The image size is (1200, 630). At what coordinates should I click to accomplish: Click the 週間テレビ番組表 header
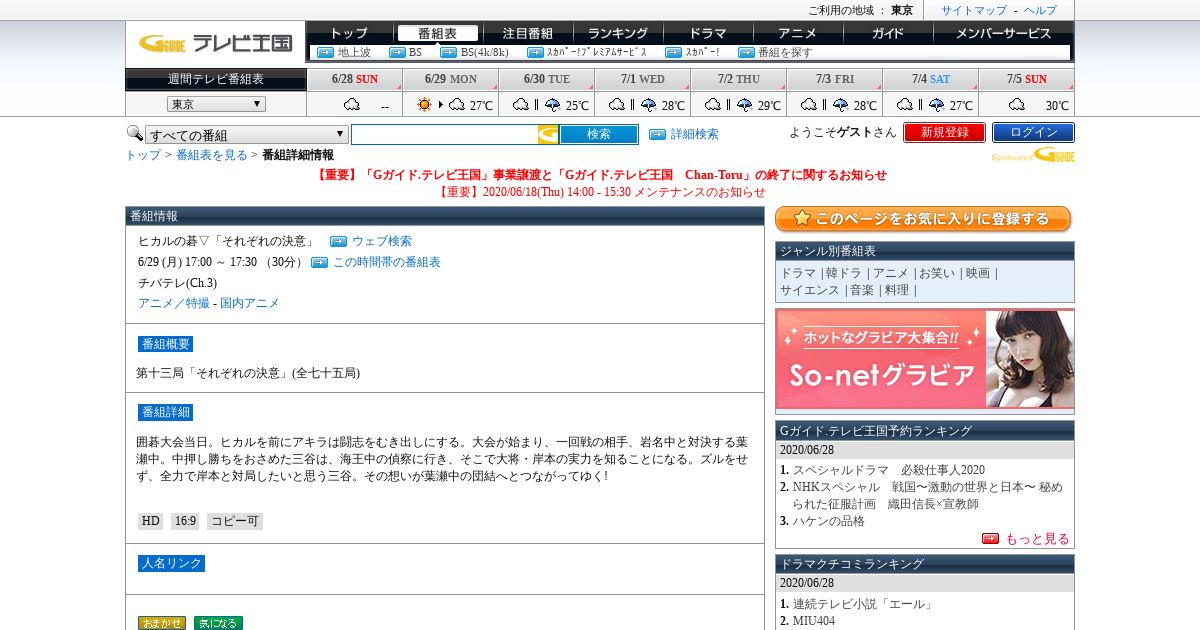[x=216, y=79]
